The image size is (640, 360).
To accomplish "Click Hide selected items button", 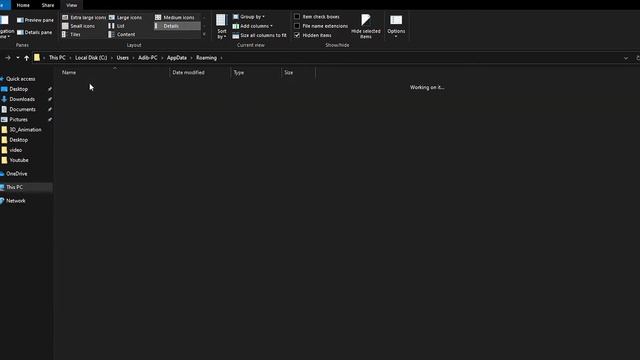I will (x=366, y=27).
